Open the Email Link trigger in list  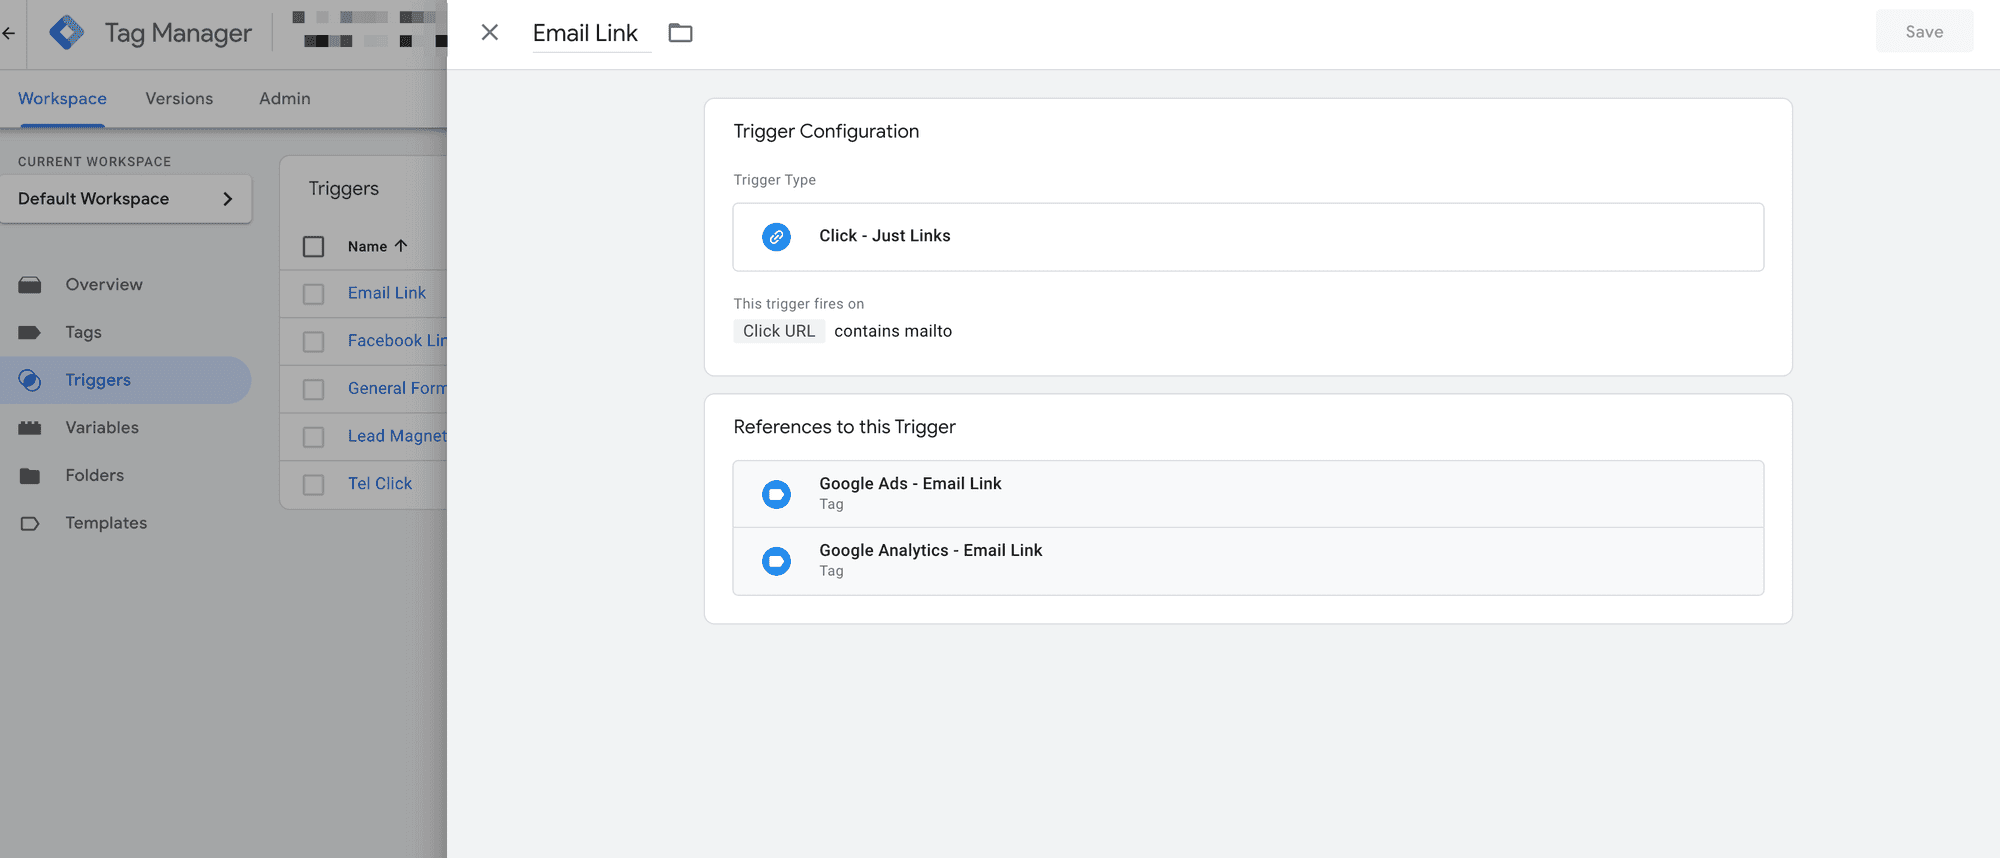coord(387,293)
